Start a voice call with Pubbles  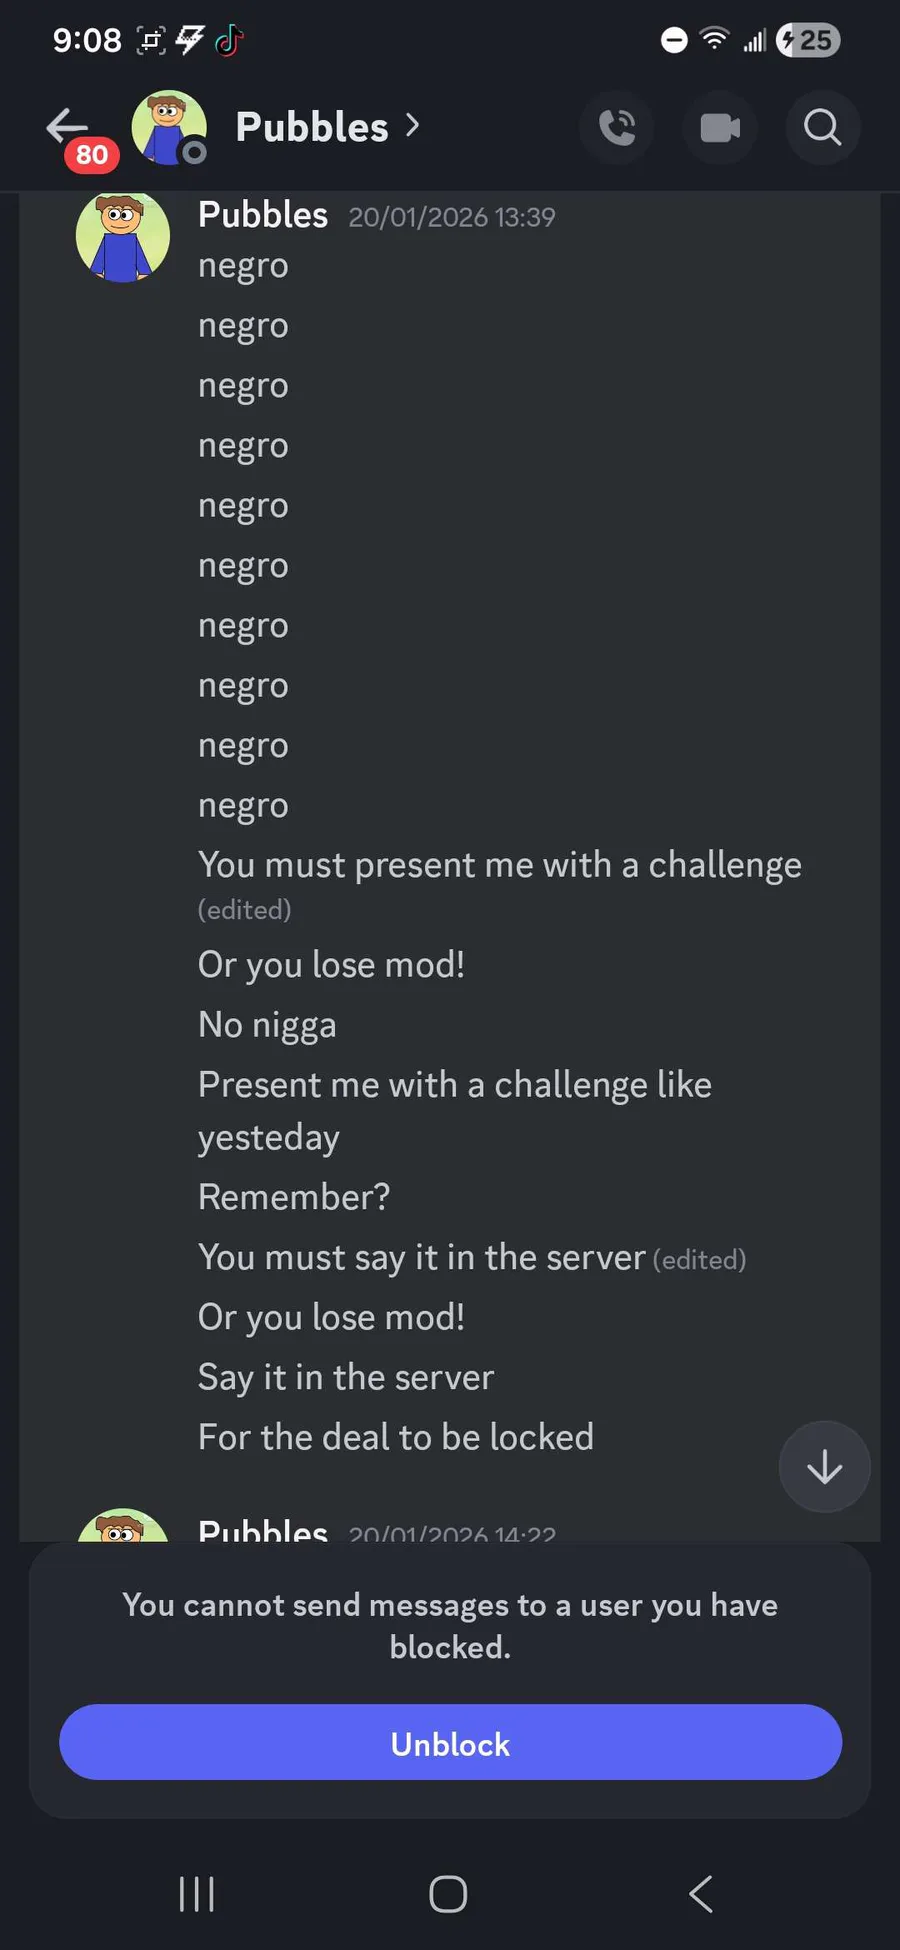617,128
